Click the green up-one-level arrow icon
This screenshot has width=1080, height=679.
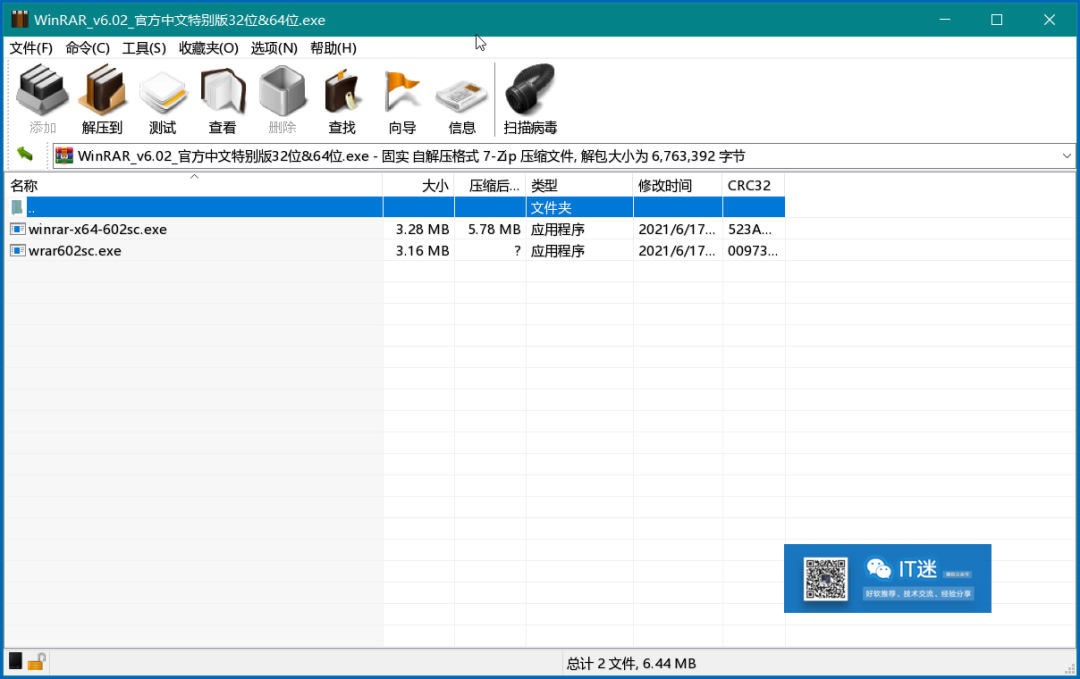(25, 154)
